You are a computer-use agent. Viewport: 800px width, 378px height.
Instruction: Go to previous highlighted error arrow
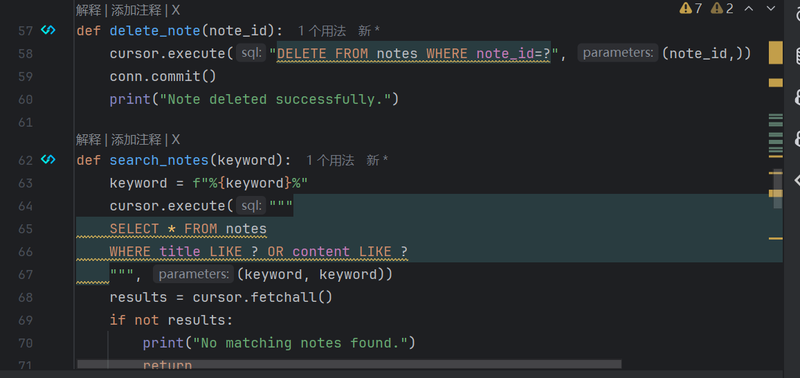[749, 8]
